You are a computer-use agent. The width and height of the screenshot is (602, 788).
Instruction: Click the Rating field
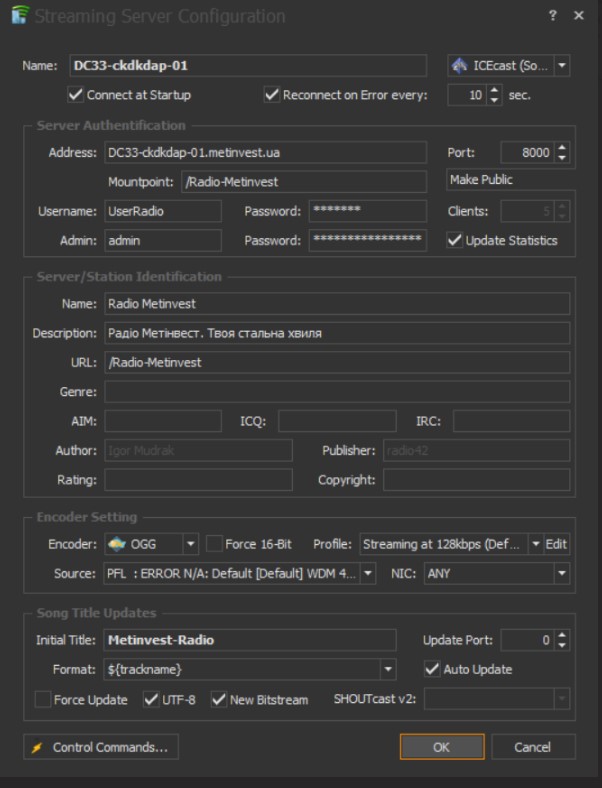tap(198, 479)
